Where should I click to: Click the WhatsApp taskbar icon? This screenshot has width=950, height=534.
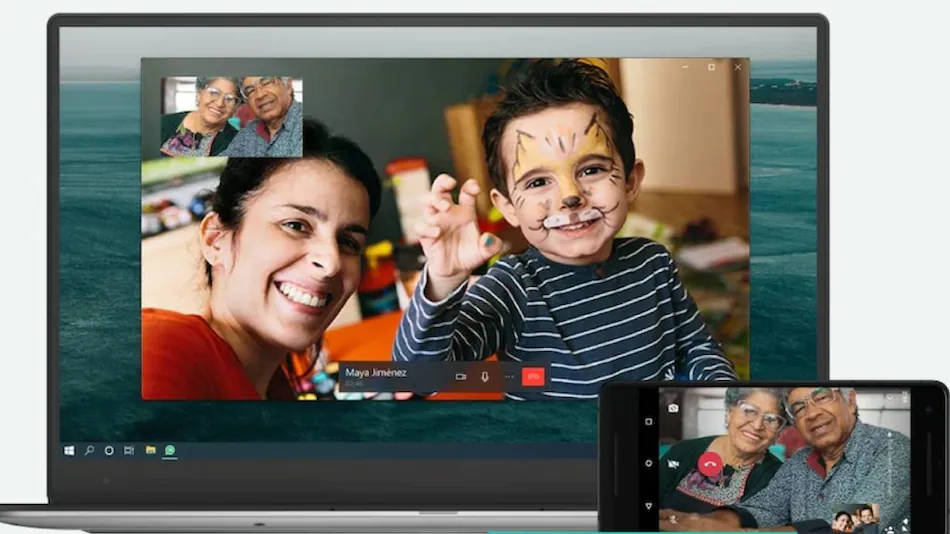coord(170,451)
